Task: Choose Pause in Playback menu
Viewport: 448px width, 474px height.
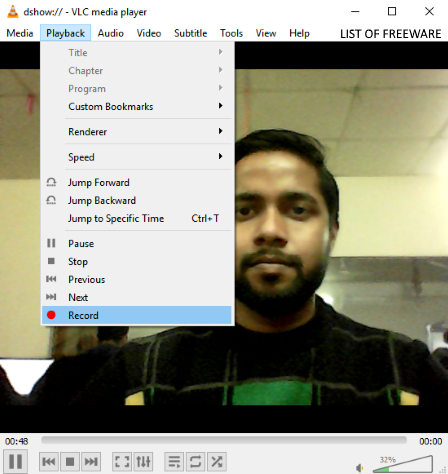Action: click(136, 243)
